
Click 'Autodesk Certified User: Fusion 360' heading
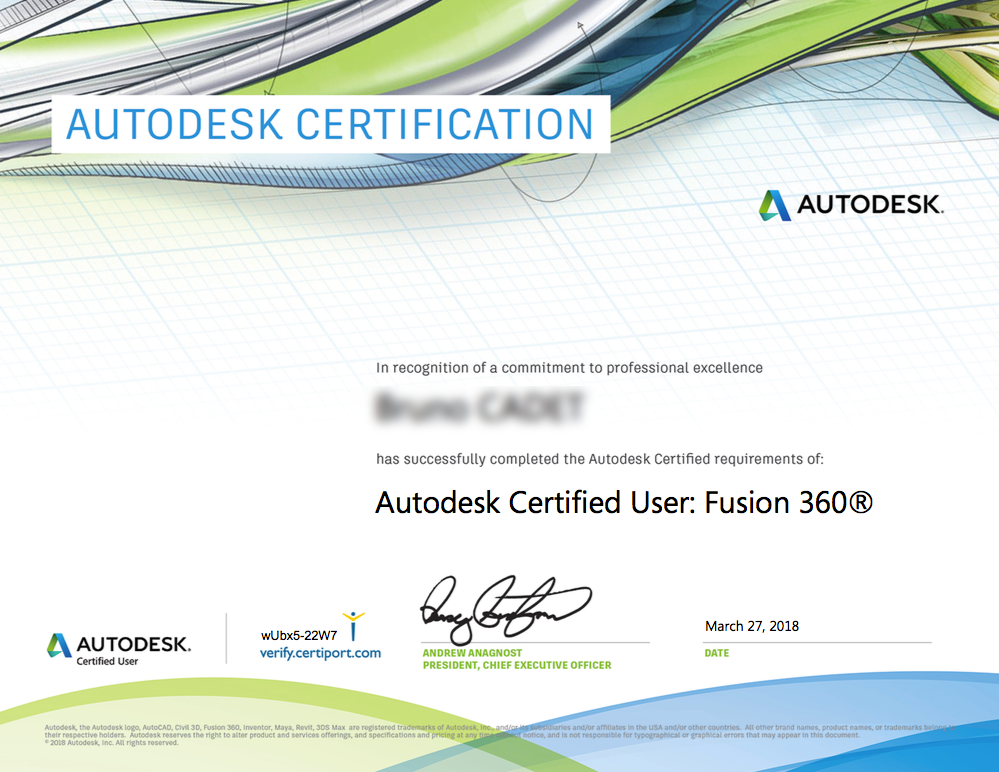point(624,503)
